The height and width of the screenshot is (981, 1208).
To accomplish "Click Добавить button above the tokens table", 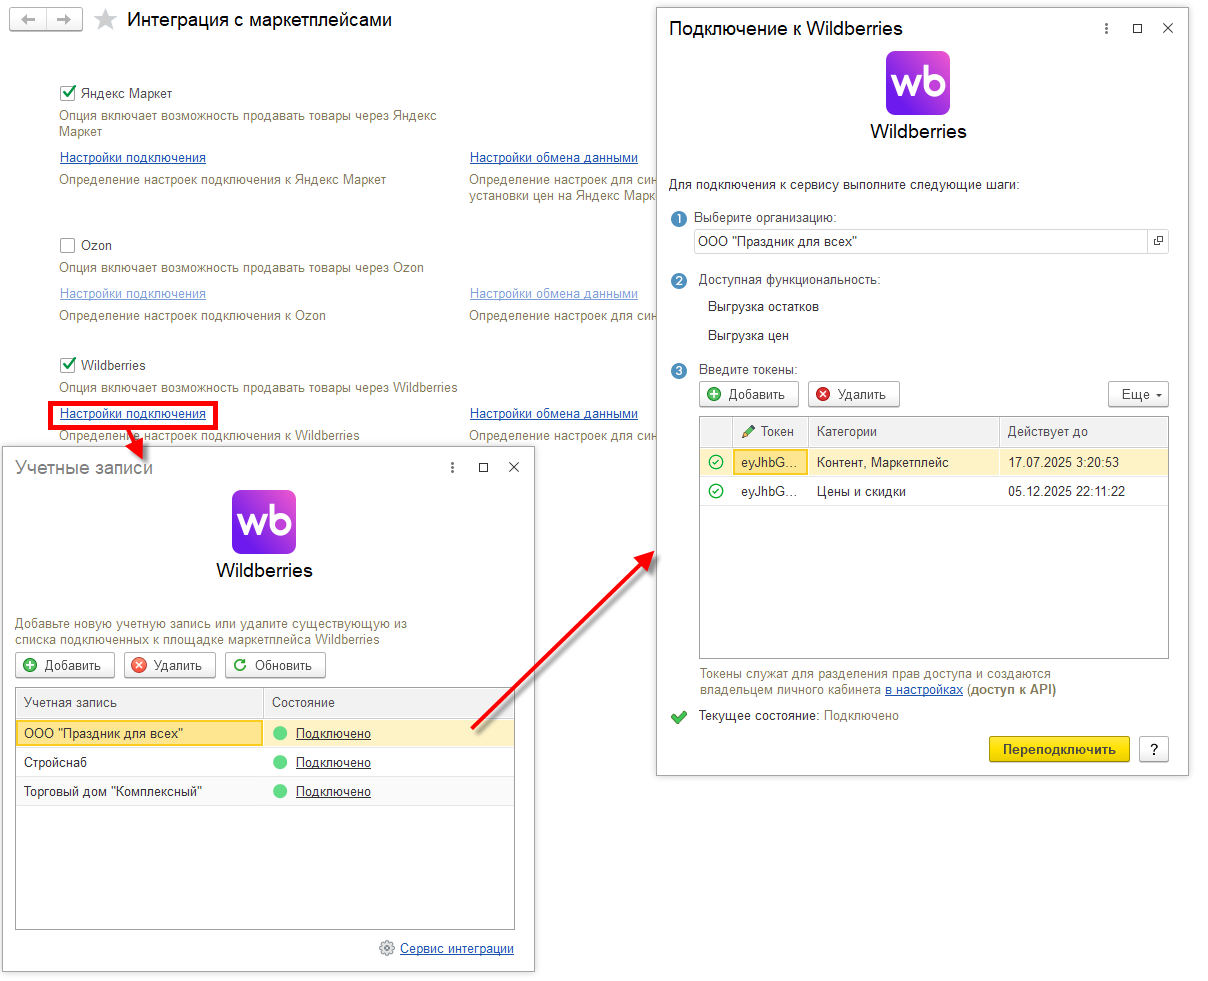I will [x=749, y=394].
